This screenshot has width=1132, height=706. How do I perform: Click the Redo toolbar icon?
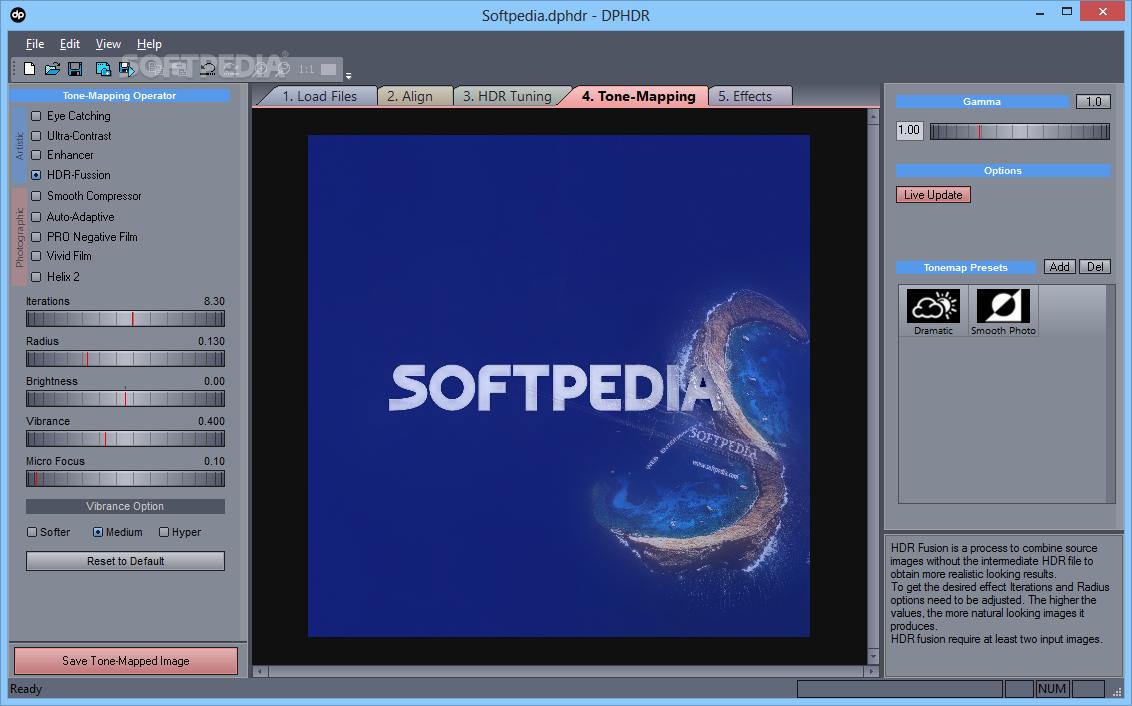(231, 69)
